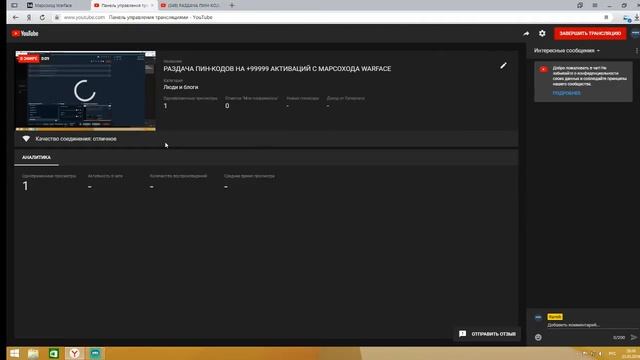The width and height of the screenshot is (640, 360).
Task: Click ОТПРАВИТЬ ОТЗЫВ feedback button
Action: tap(487, 334)
